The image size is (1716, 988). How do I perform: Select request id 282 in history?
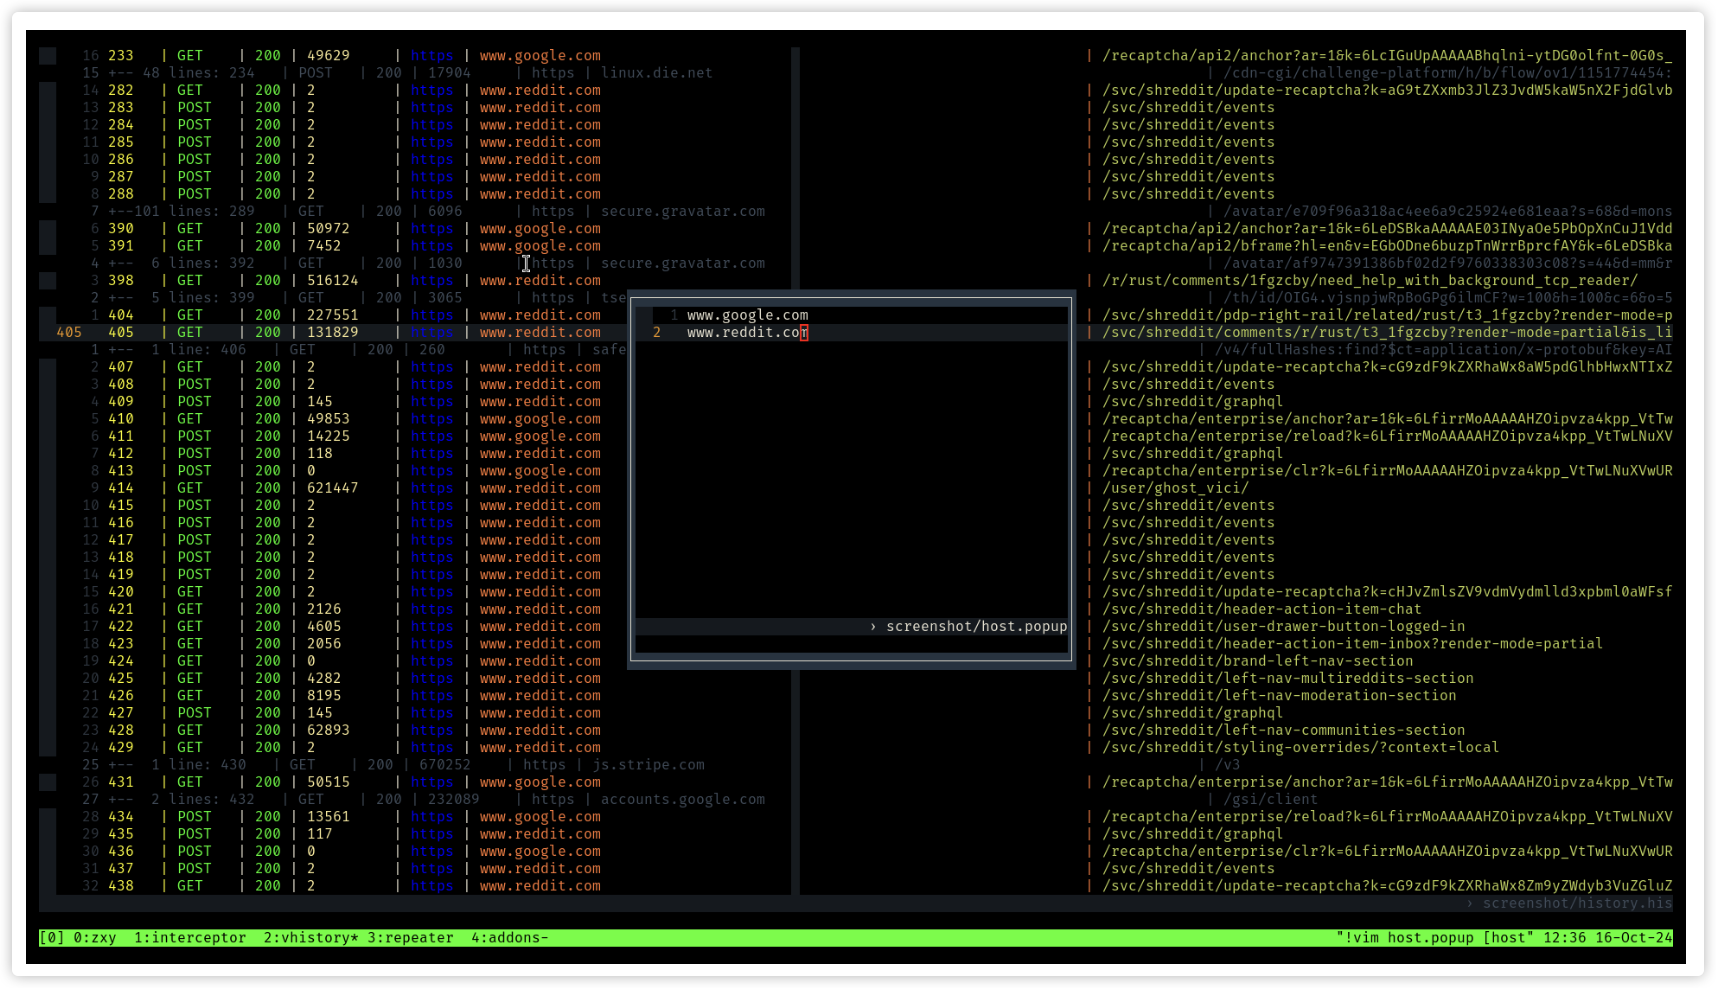(x=121, y=90)
